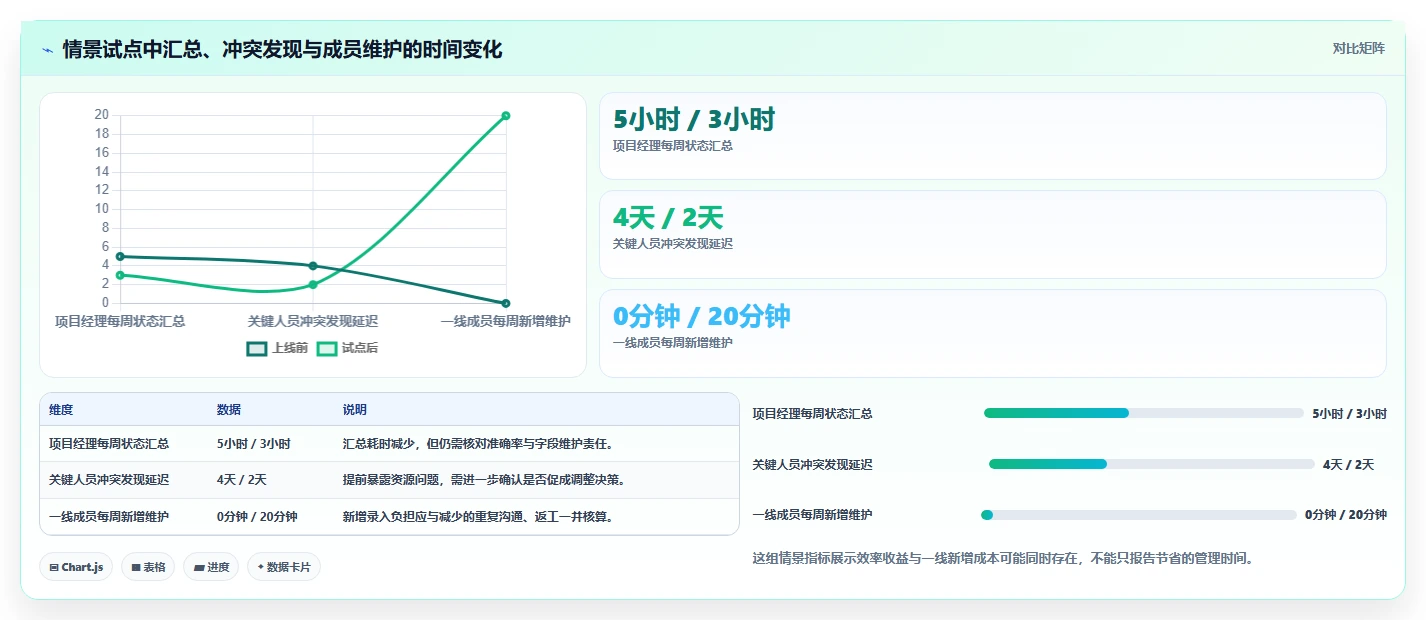
Task: Click the table value 4天 / 2天
Action: tap(242, 480)
